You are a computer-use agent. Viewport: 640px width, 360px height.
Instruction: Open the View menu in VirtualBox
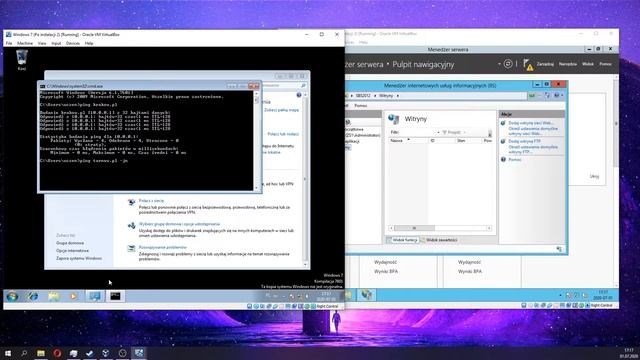pos(42,43)
